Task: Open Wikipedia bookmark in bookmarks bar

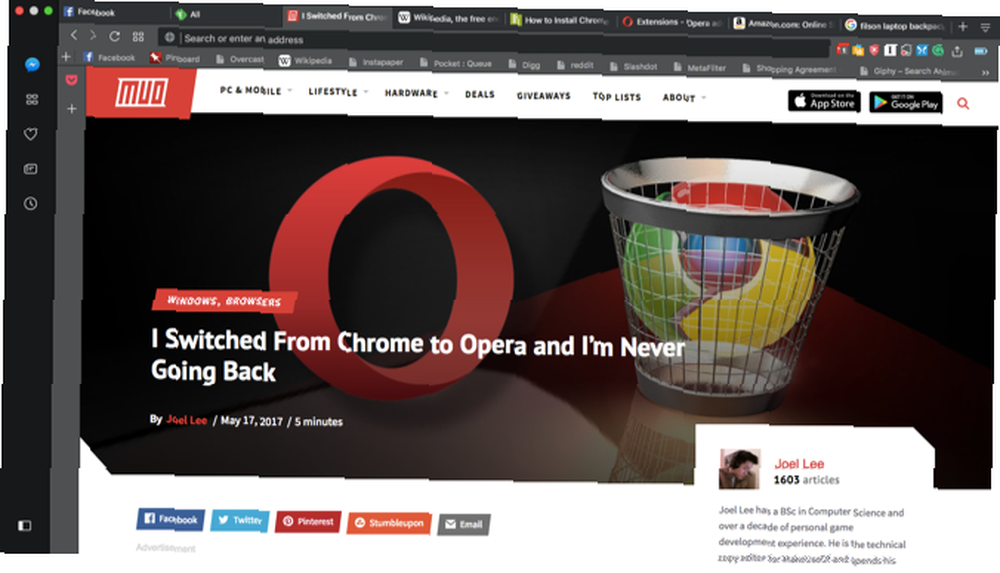Action: pos(305,61)
